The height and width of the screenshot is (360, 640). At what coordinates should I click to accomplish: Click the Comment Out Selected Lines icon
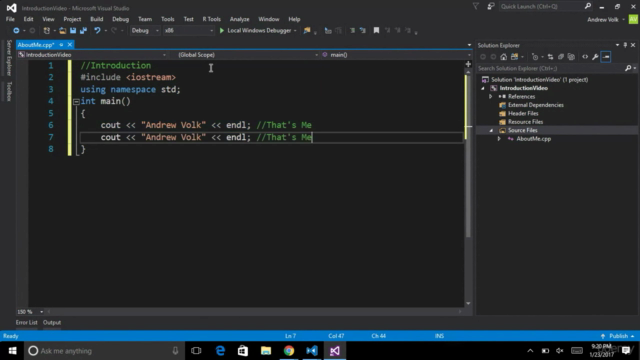tap(328, 31)
